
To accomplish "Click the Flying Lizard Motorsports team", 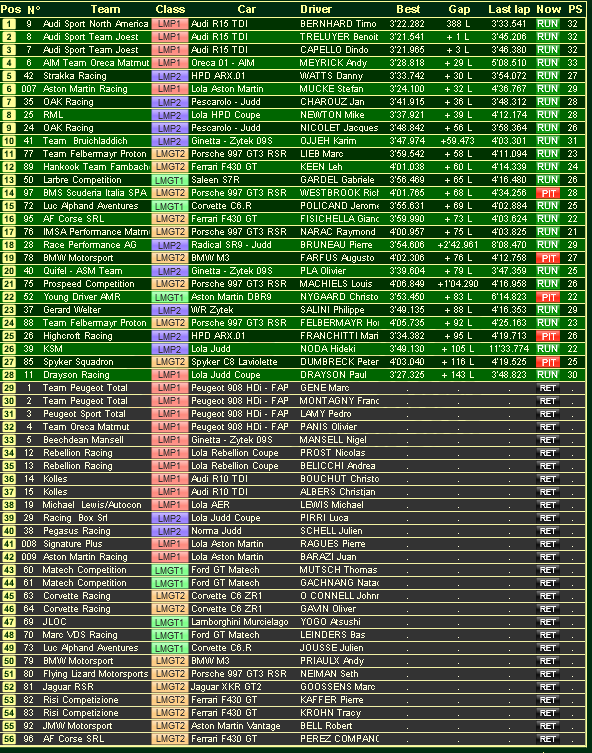I will (96, 672).
